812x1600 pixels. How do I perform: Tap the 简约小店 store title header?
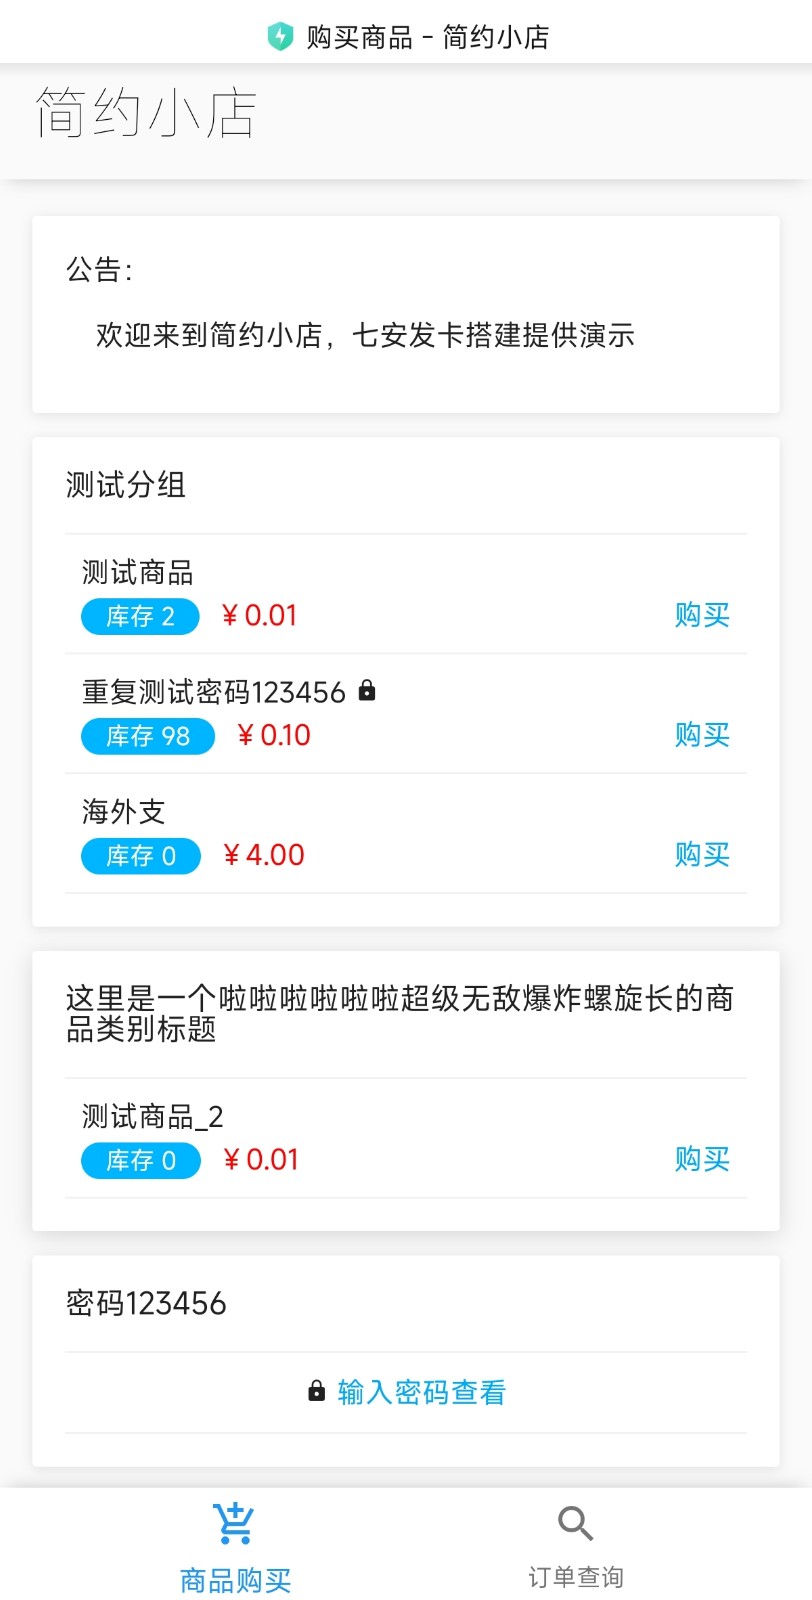146,112
